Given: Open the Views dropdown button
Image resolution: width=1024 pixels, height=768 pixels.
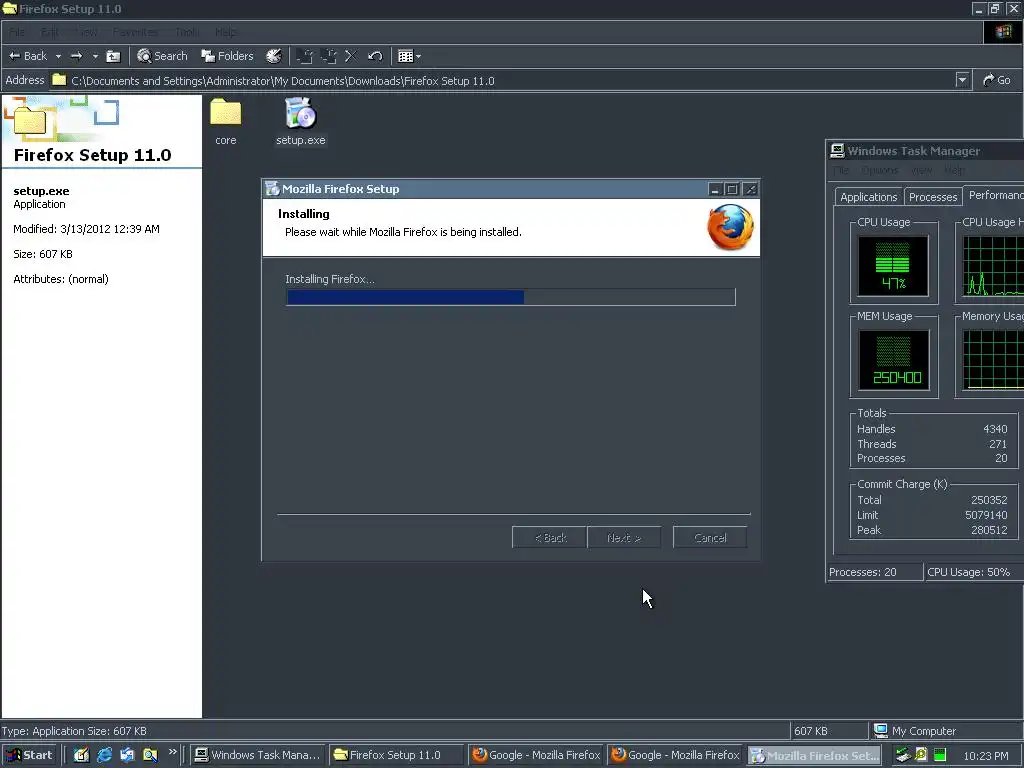Looking at the screenshot, I should coord(409,56).
